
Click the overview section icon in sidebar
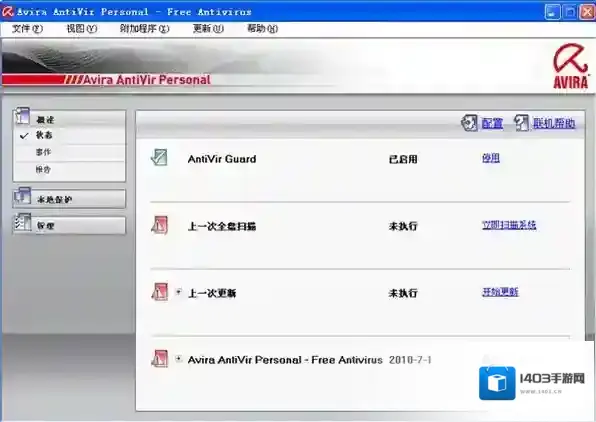coord(22,116)
